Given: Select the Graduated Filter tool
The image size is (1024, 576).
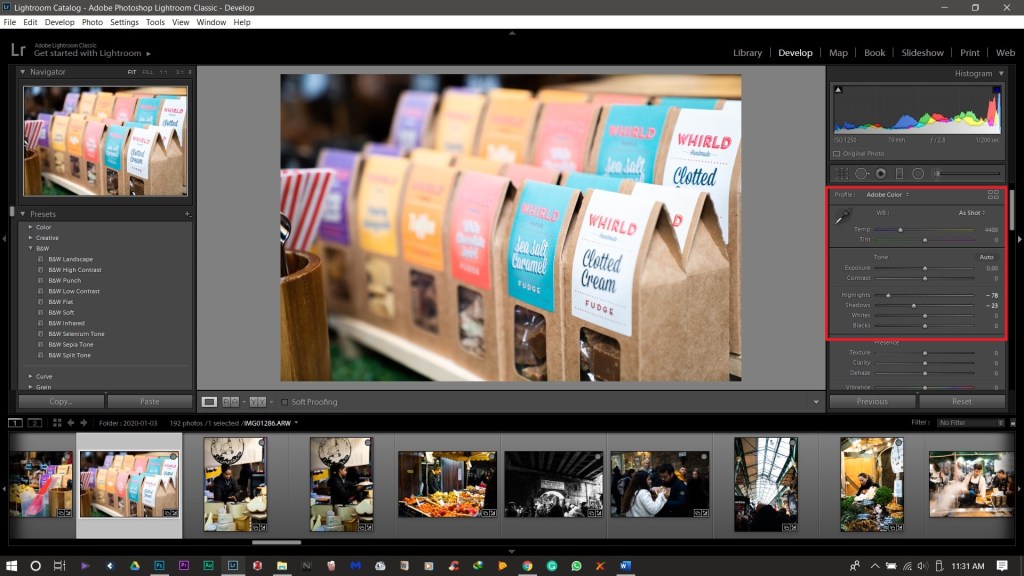Looking at the screenshot, I should [899, 173].
